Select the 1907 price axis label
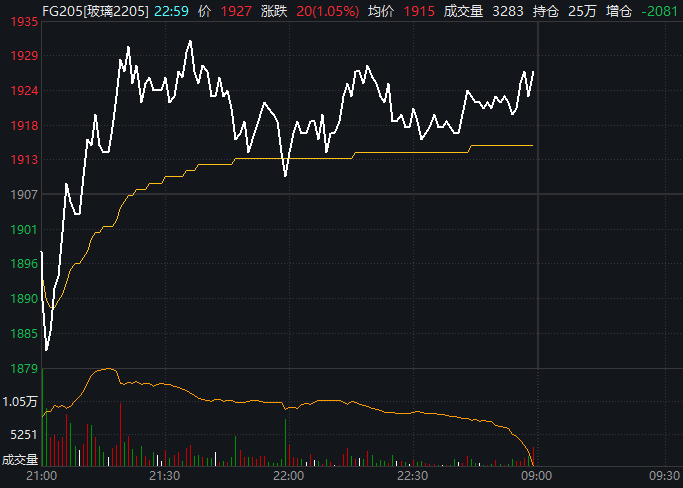The width and height of the screenshot is (683, 488). (19, 194)
